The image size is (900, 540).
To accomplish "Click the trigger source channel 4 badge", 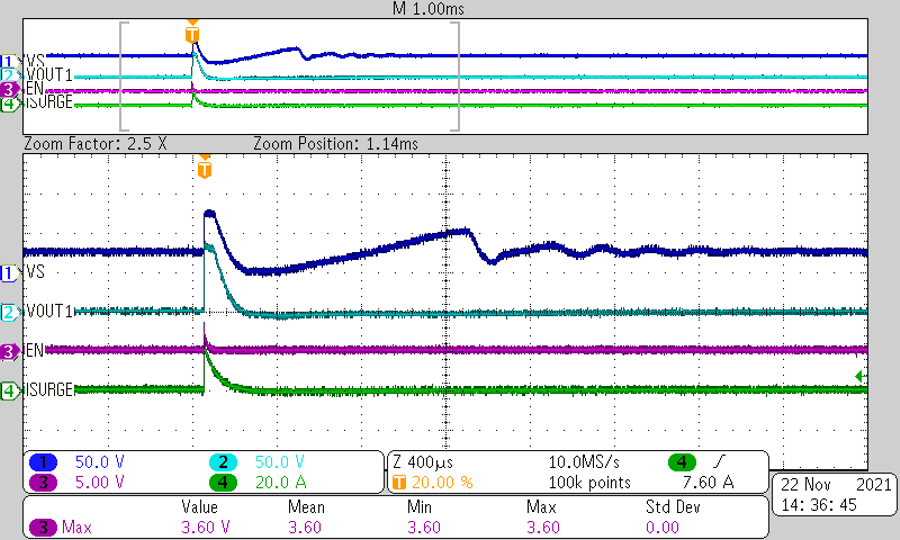I will point(682,462).
